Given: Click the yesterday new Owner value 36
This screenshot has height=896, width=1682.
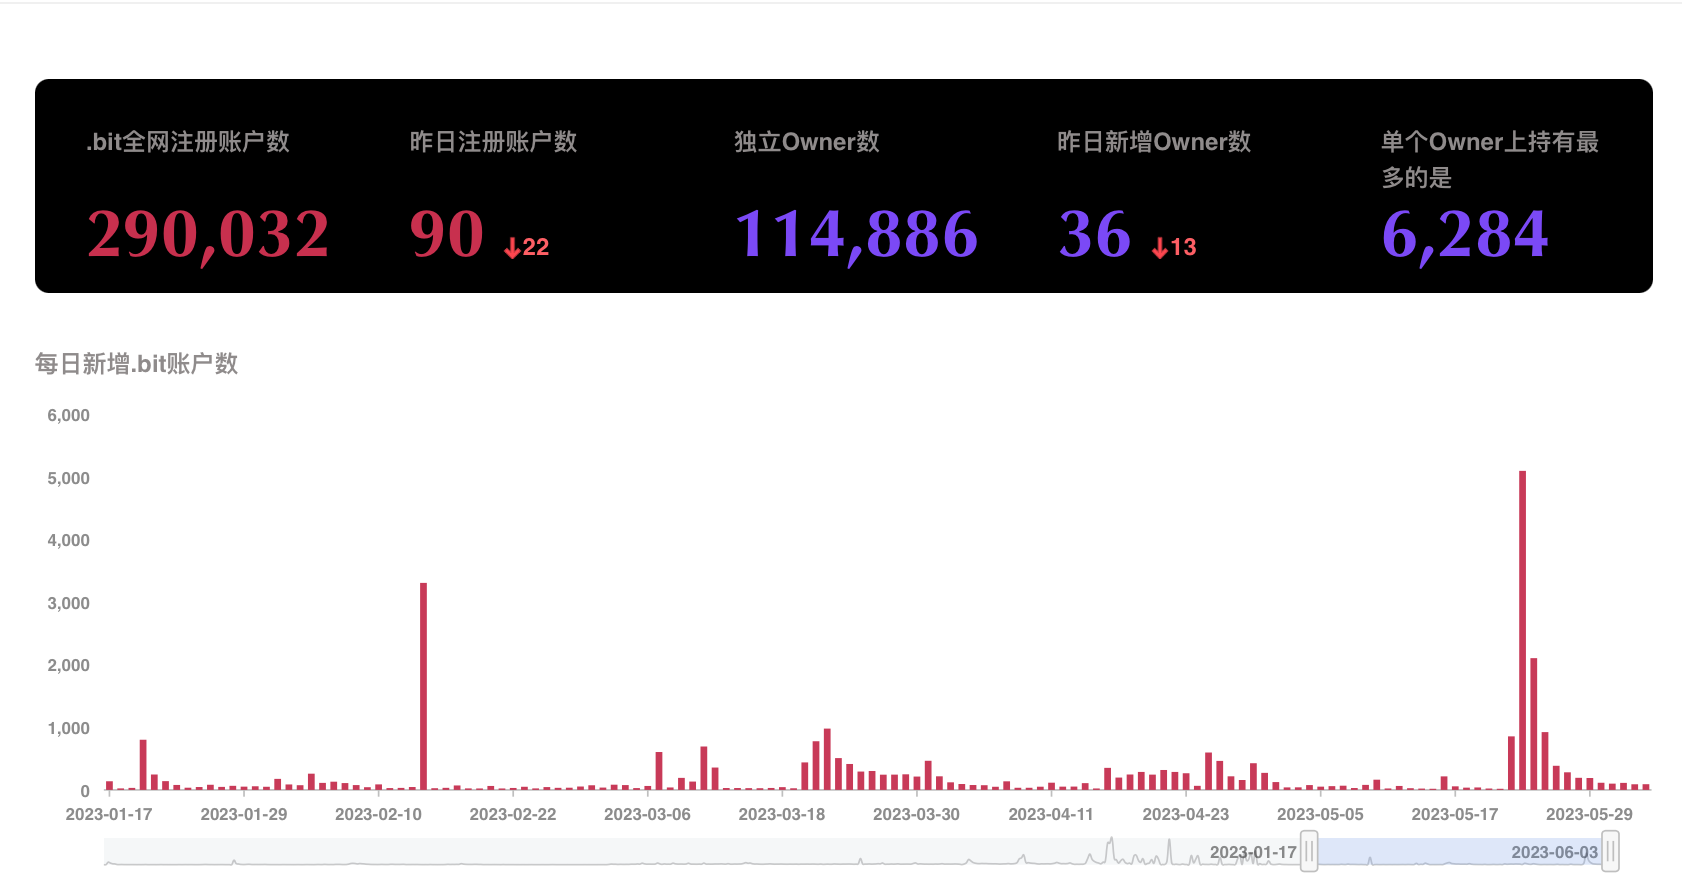Looking at the screenshot, I should [1095, 235].
